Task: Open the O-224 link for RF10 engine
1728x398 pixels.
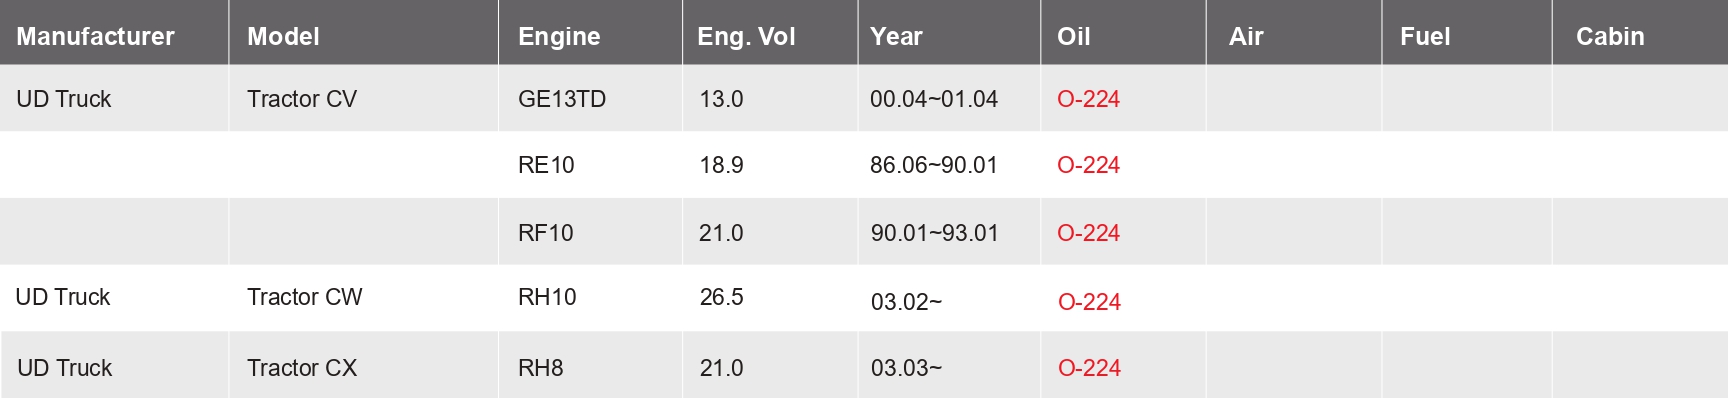Action: 1088,233
